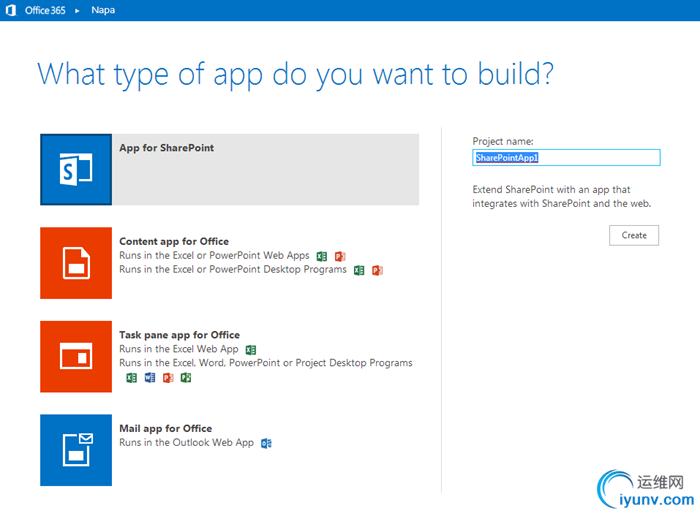700x516 pixels.
Task: Click Excel icon beside Runs in the Excel Web App
Action: 251,350
